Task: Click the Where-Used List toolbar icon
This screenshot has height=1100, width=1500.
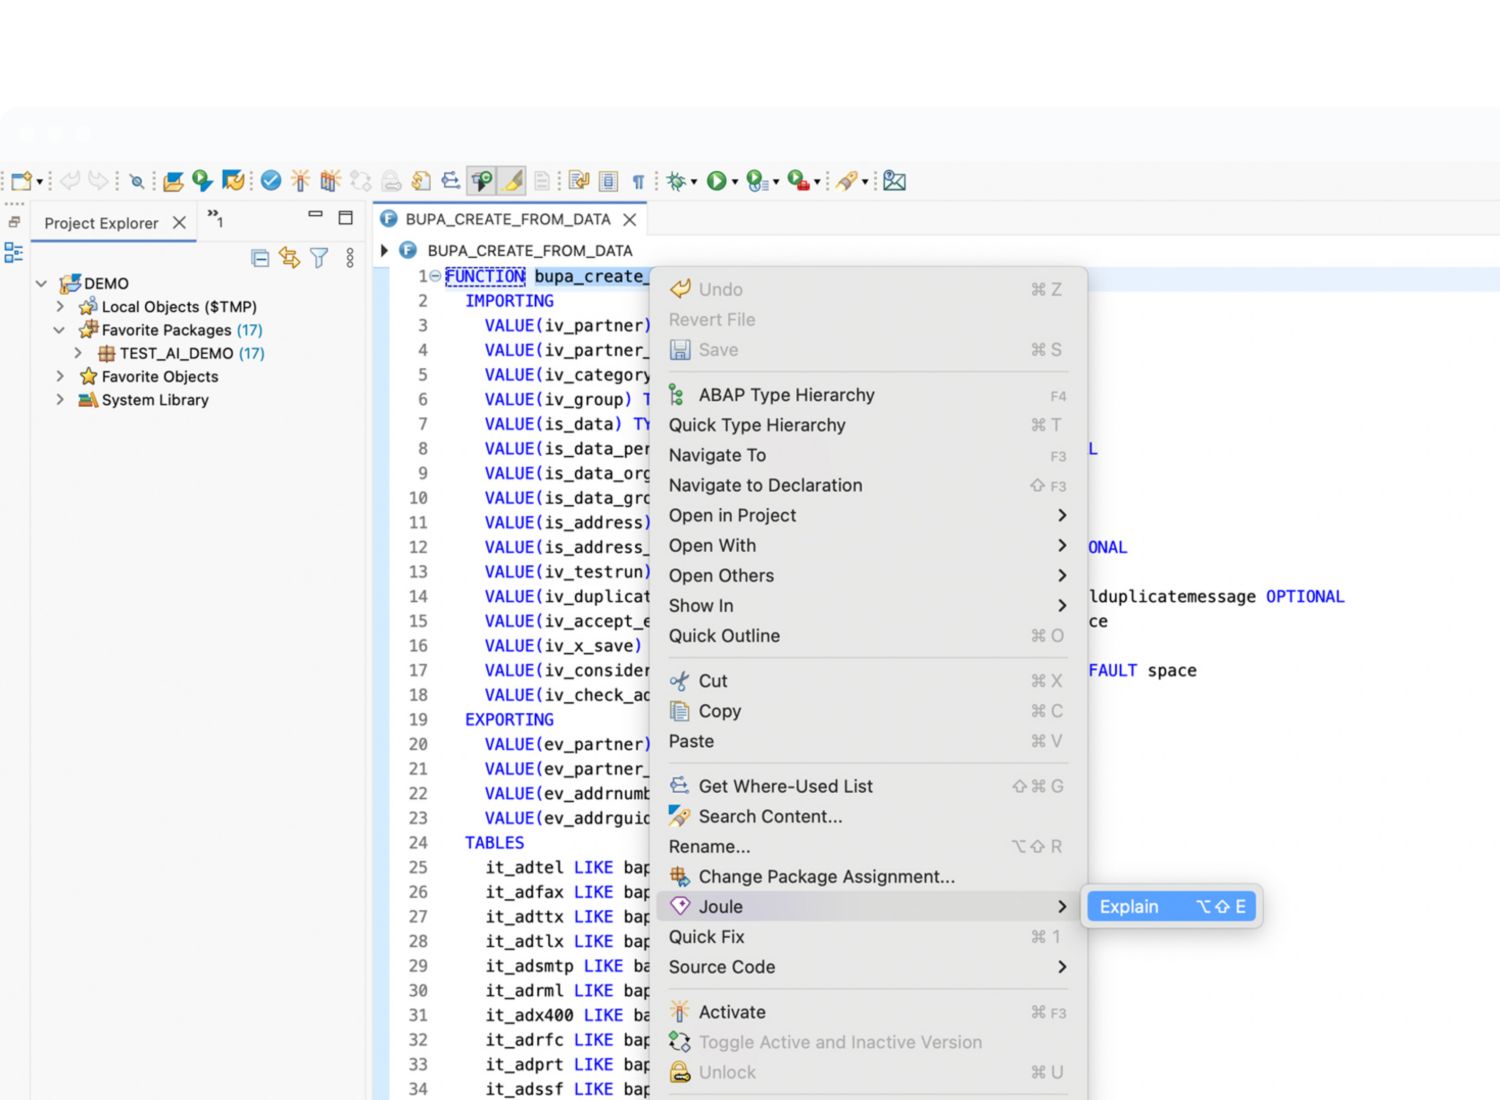Action: click(x=451, y=181)
